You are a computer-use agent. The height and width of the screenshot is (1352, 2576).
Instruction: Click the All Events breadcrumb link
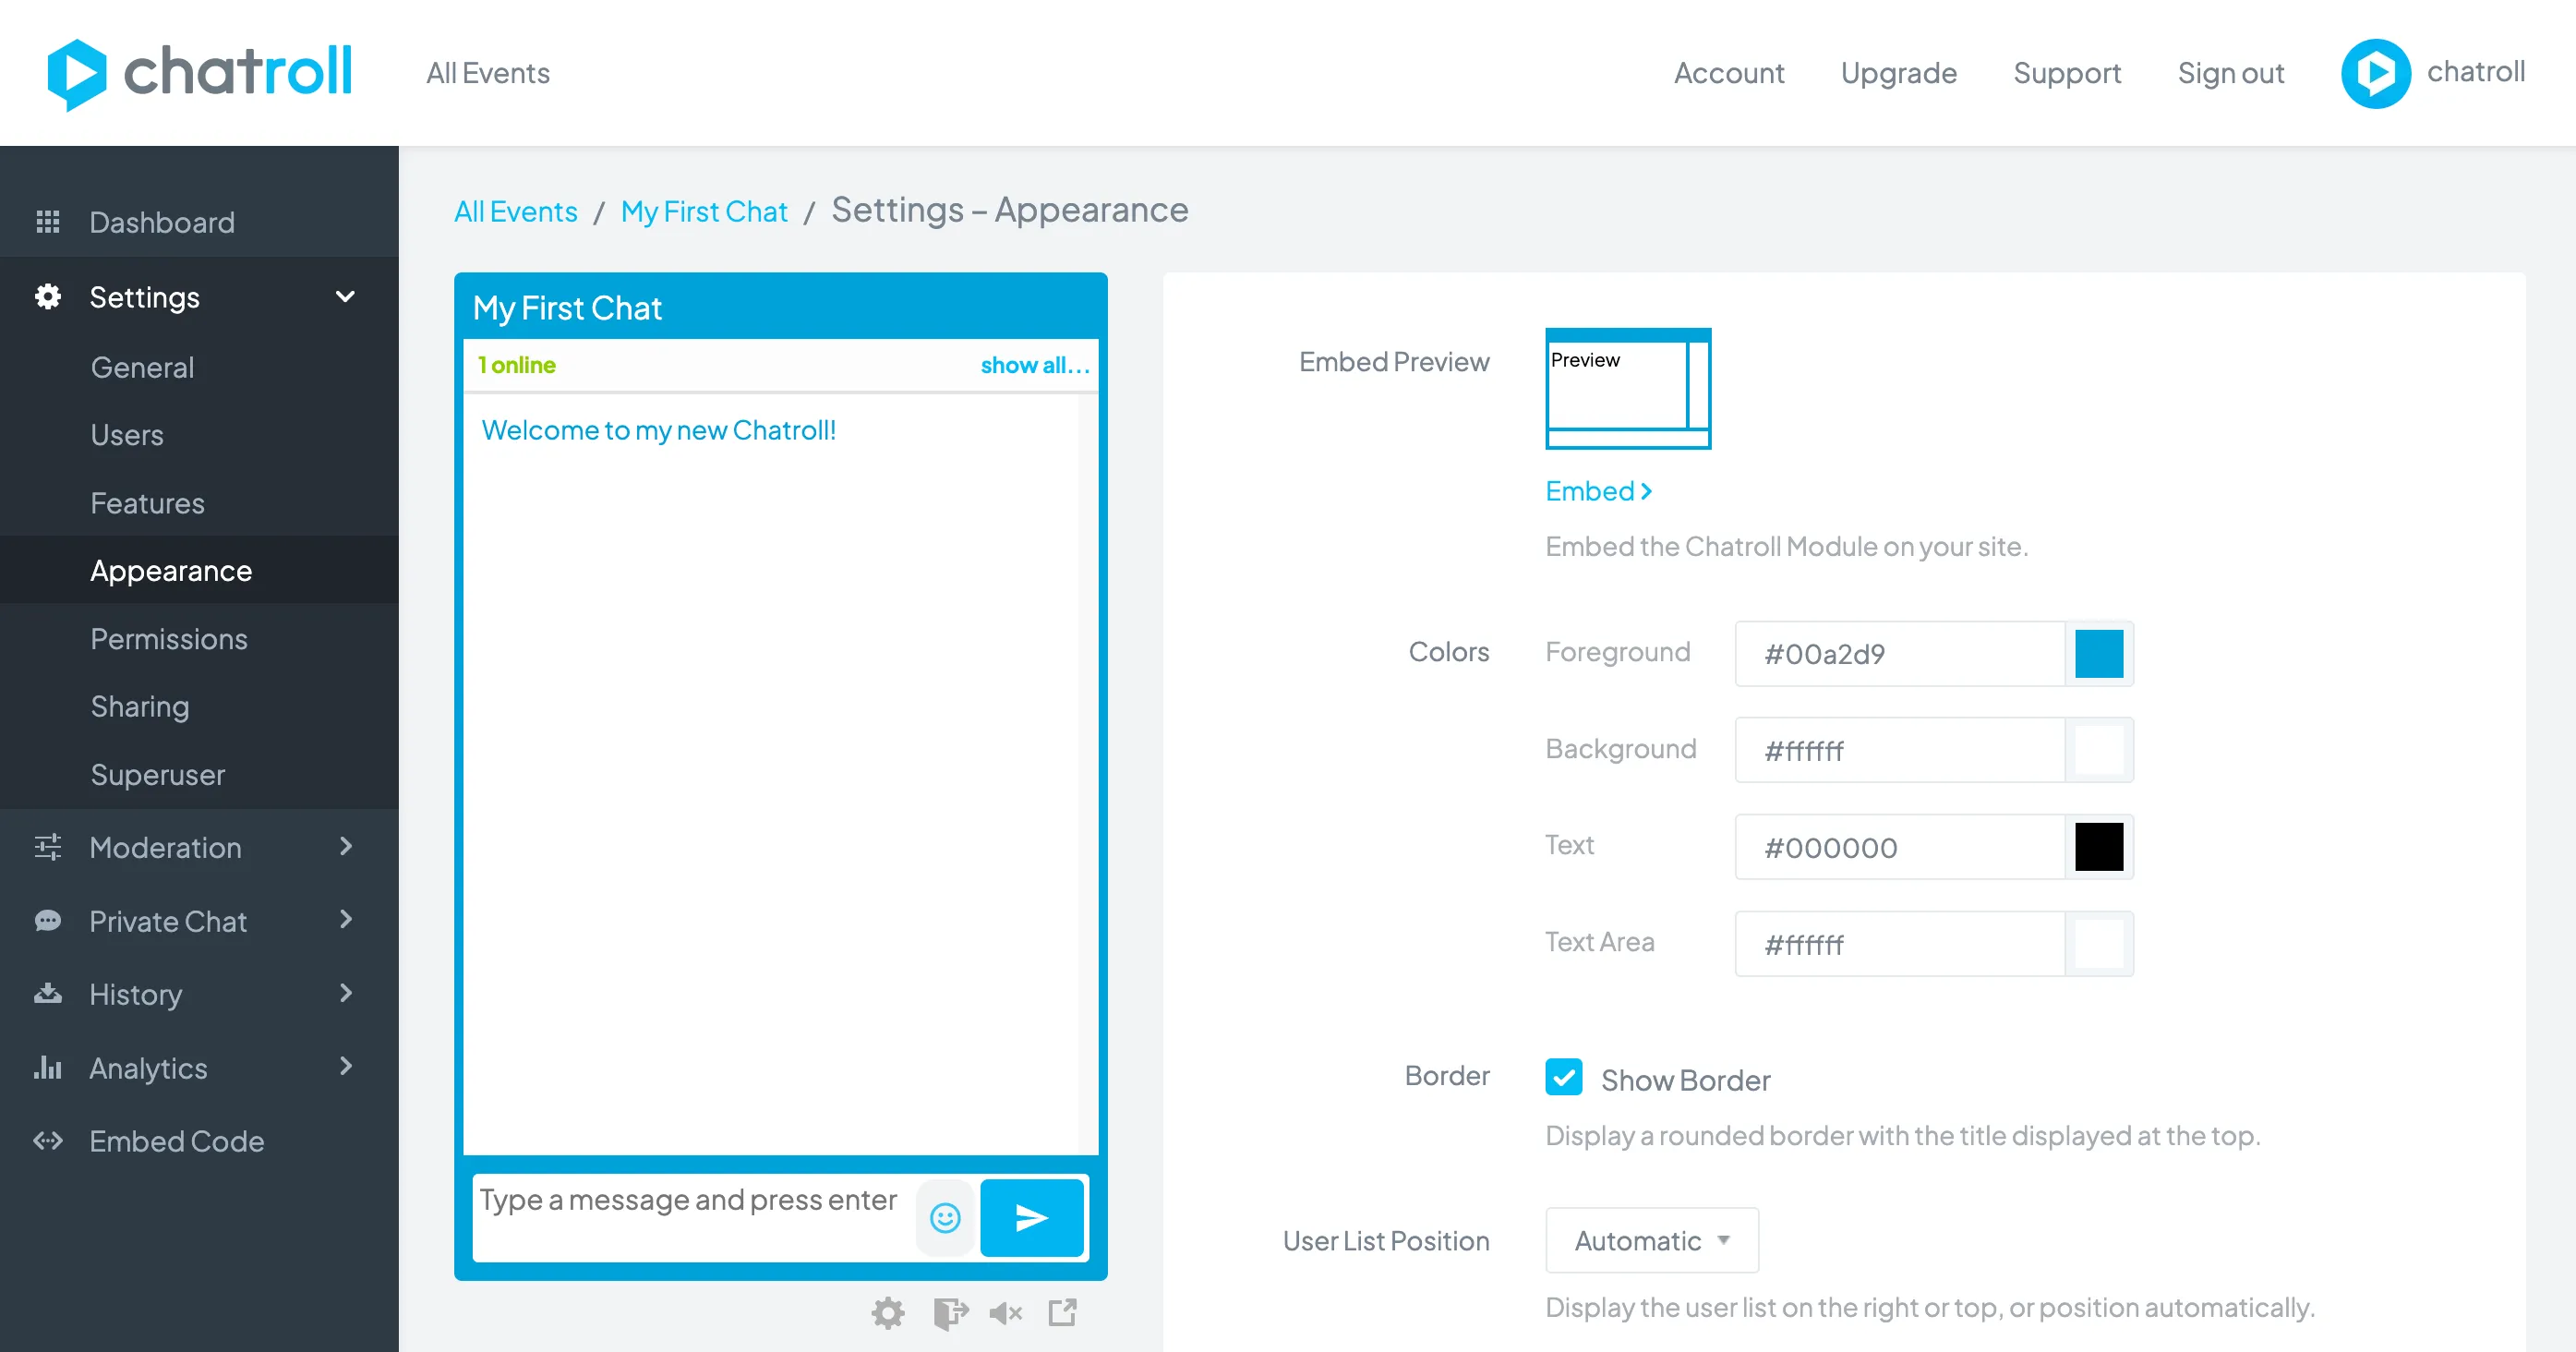click(516, 211)
